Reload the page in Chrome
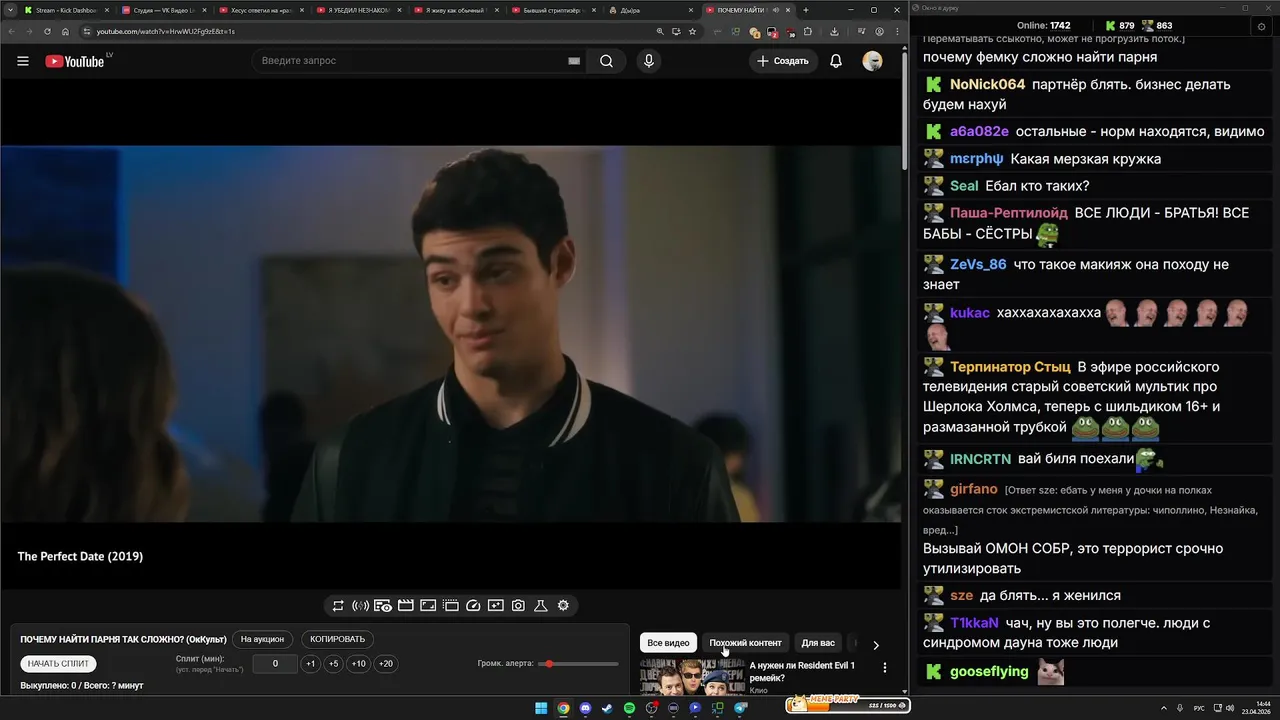The width and height of the screenshot is (1280, 720). (46, 31)
